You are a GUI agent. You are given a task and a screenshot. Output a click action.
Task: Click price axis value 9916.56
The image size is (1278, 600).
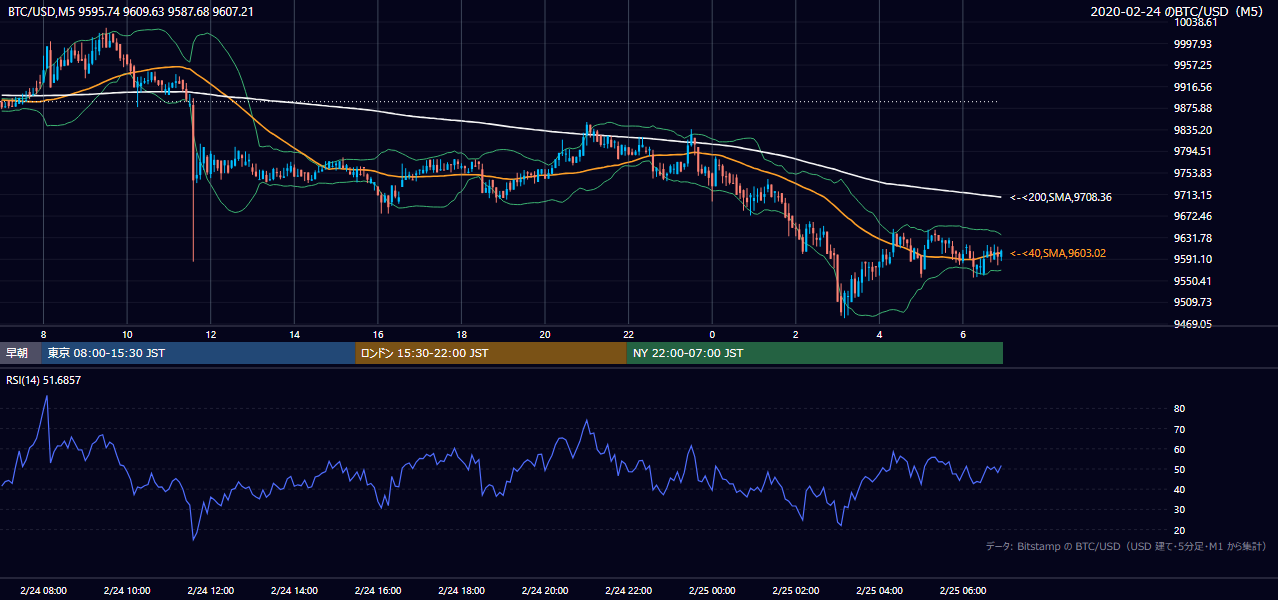(x=1192, y=87)
